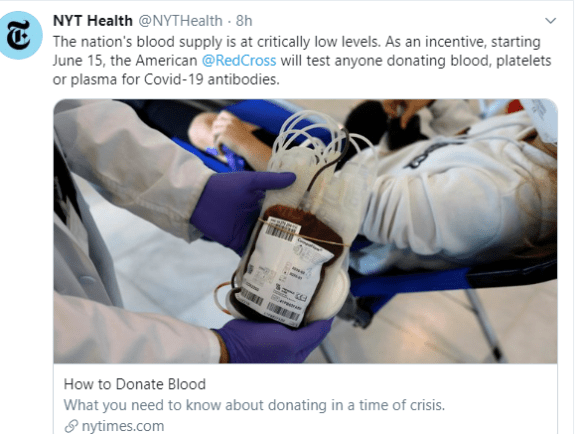Click the tweet line mentioning Covid-19 antibodies

click(166, 79)
